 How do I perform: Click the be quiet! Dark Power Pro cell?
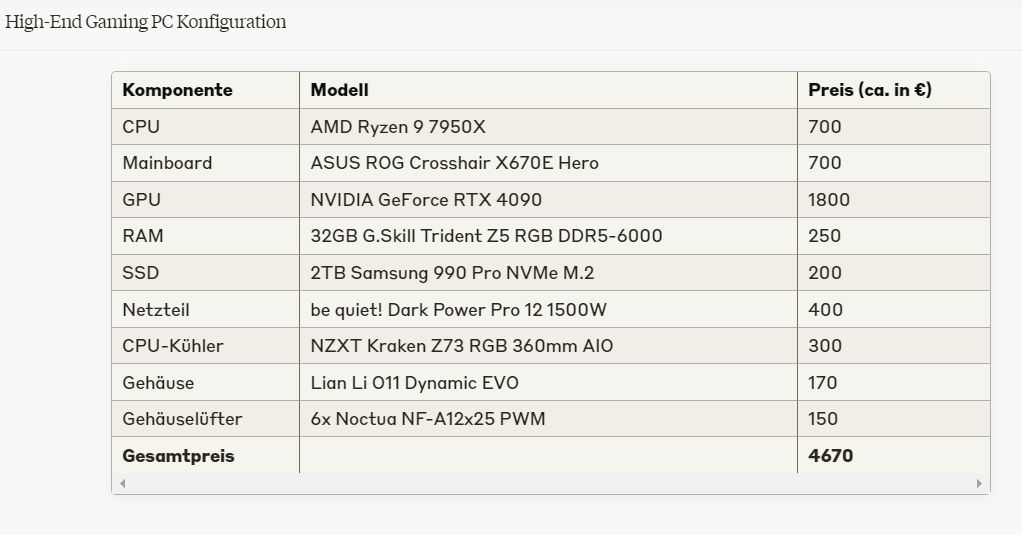pyautogui.click(x=548, y=309)
